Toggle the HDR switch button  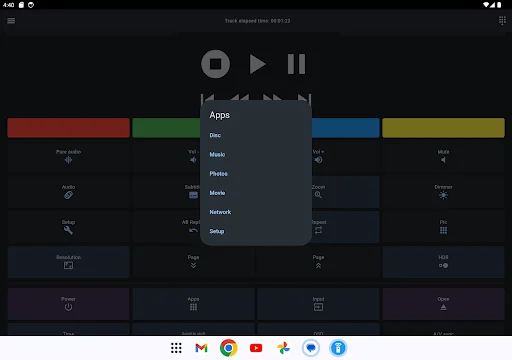click(443, 262)
